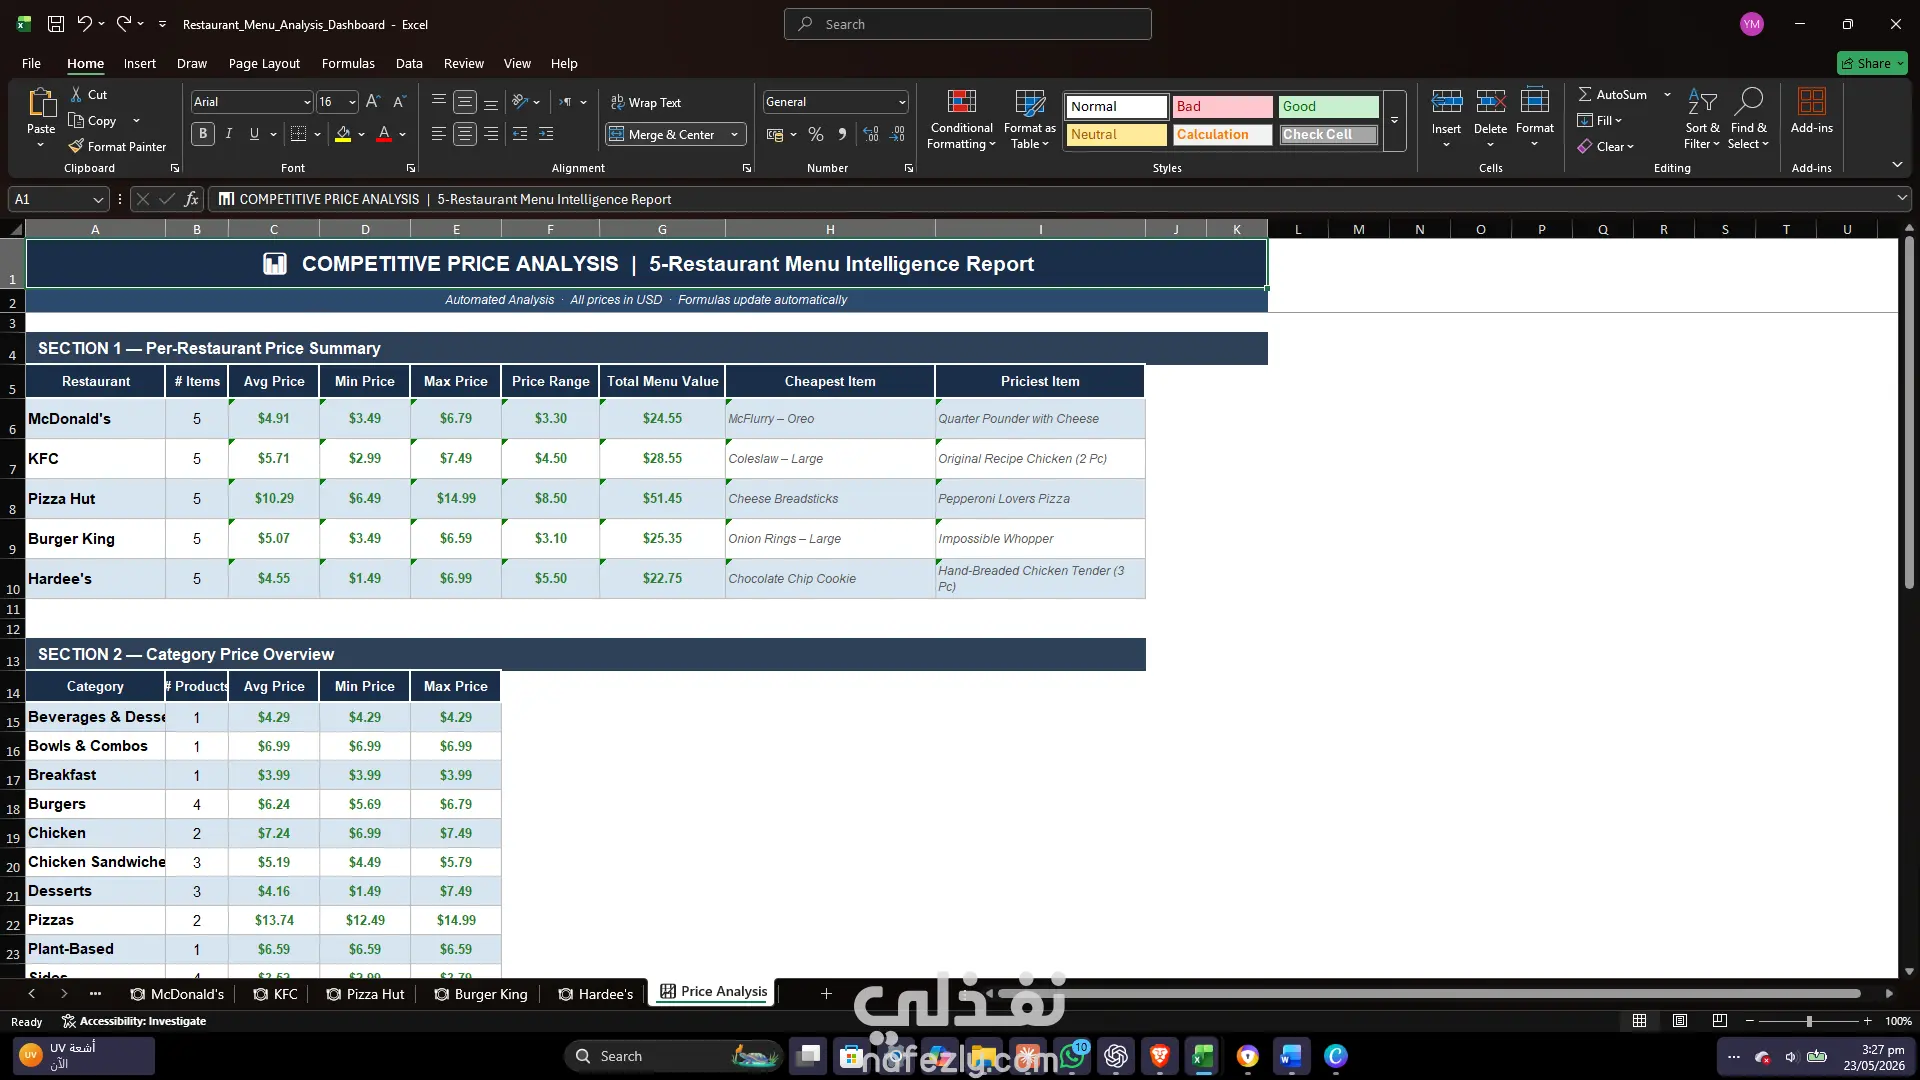Apply Percent Style number format
The height and width of the screenshot is (1080, 1920).
pos(816,134)
